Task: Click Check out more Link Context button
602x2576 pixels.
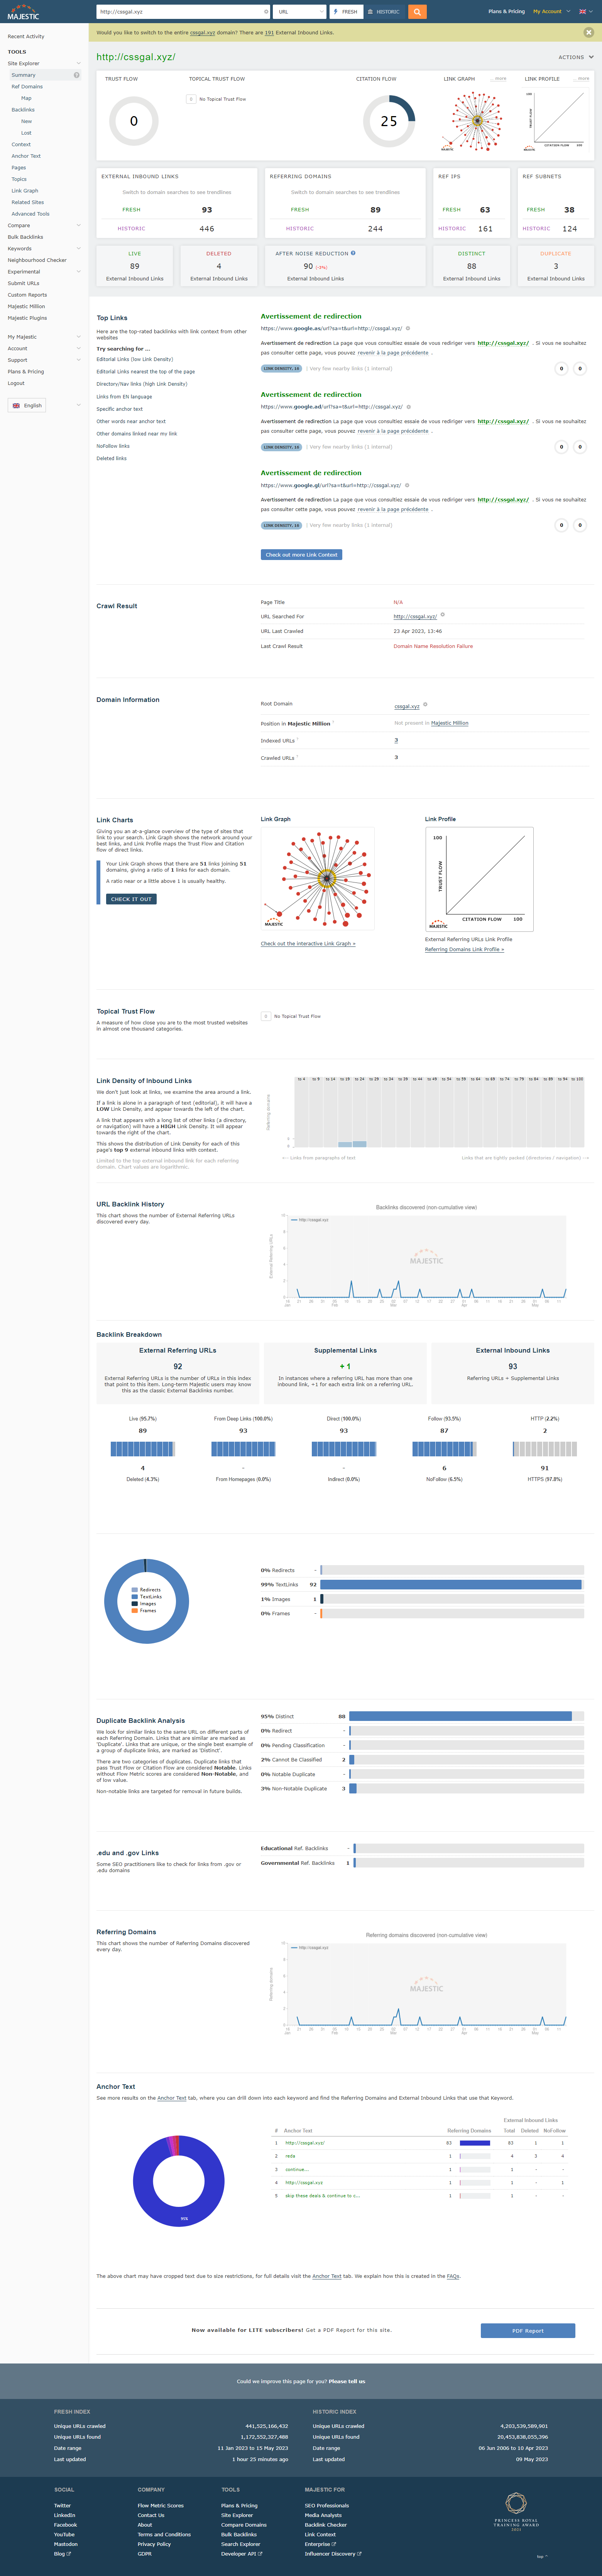Action: (301, 554)
